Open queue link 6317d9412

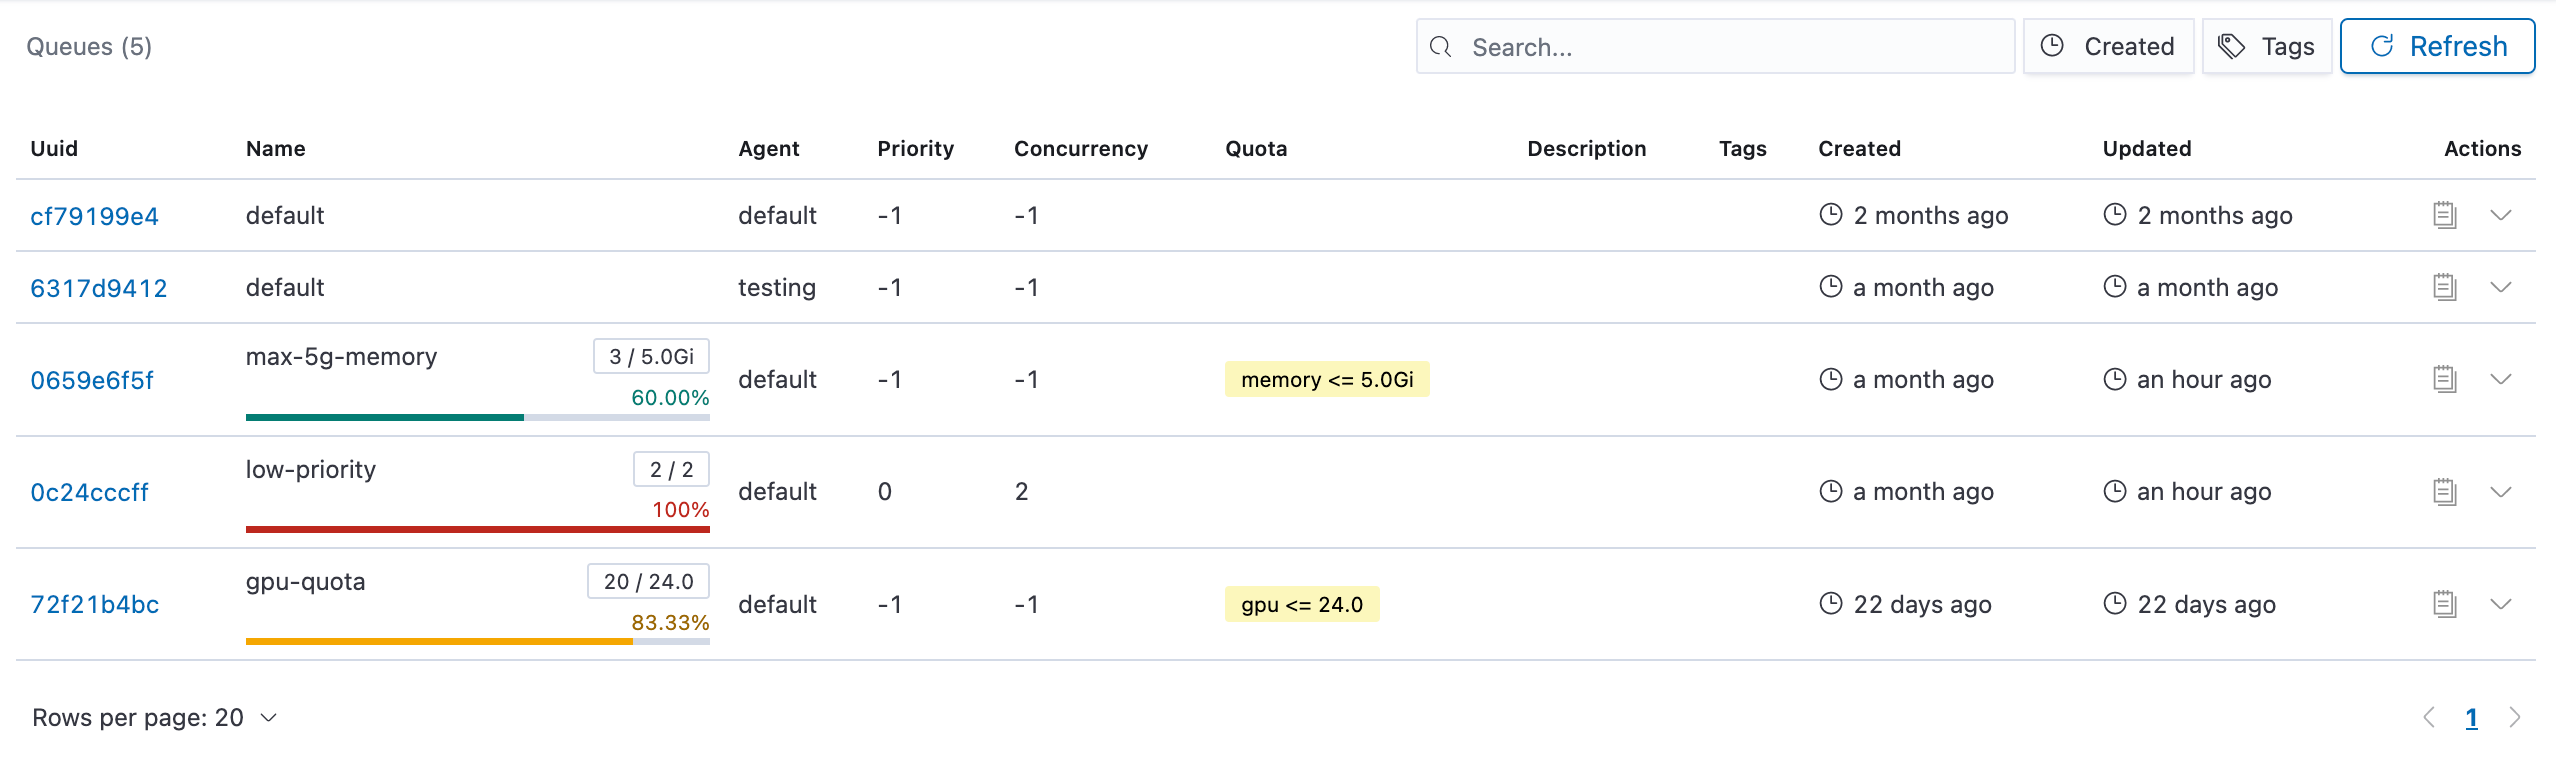point(99,288)
